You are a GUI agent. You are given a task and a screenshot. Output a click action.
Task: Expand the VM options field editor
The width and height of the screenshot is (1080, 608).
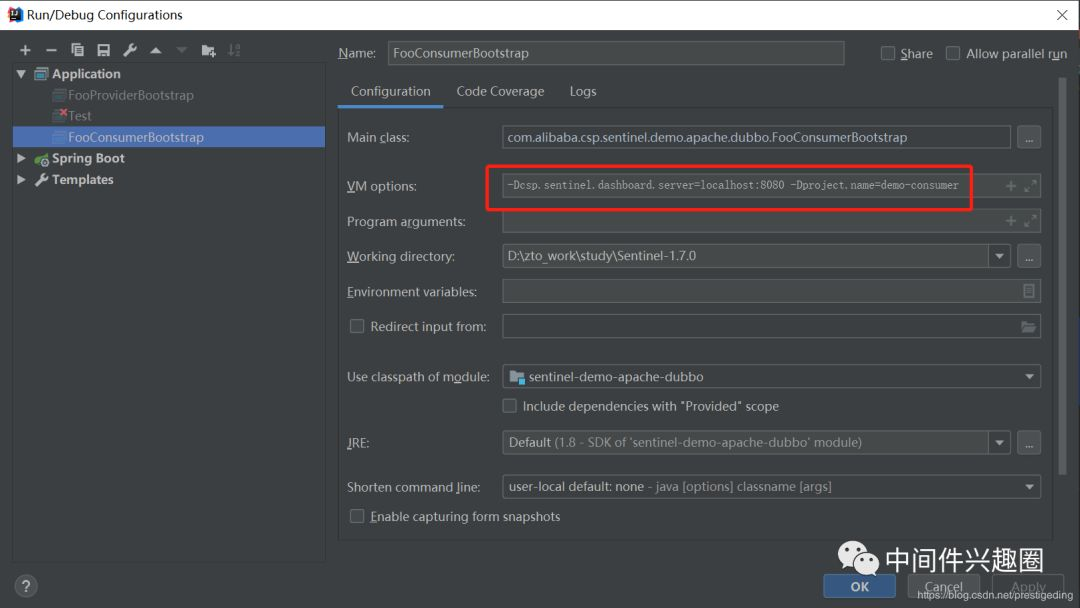[1030, 186]
